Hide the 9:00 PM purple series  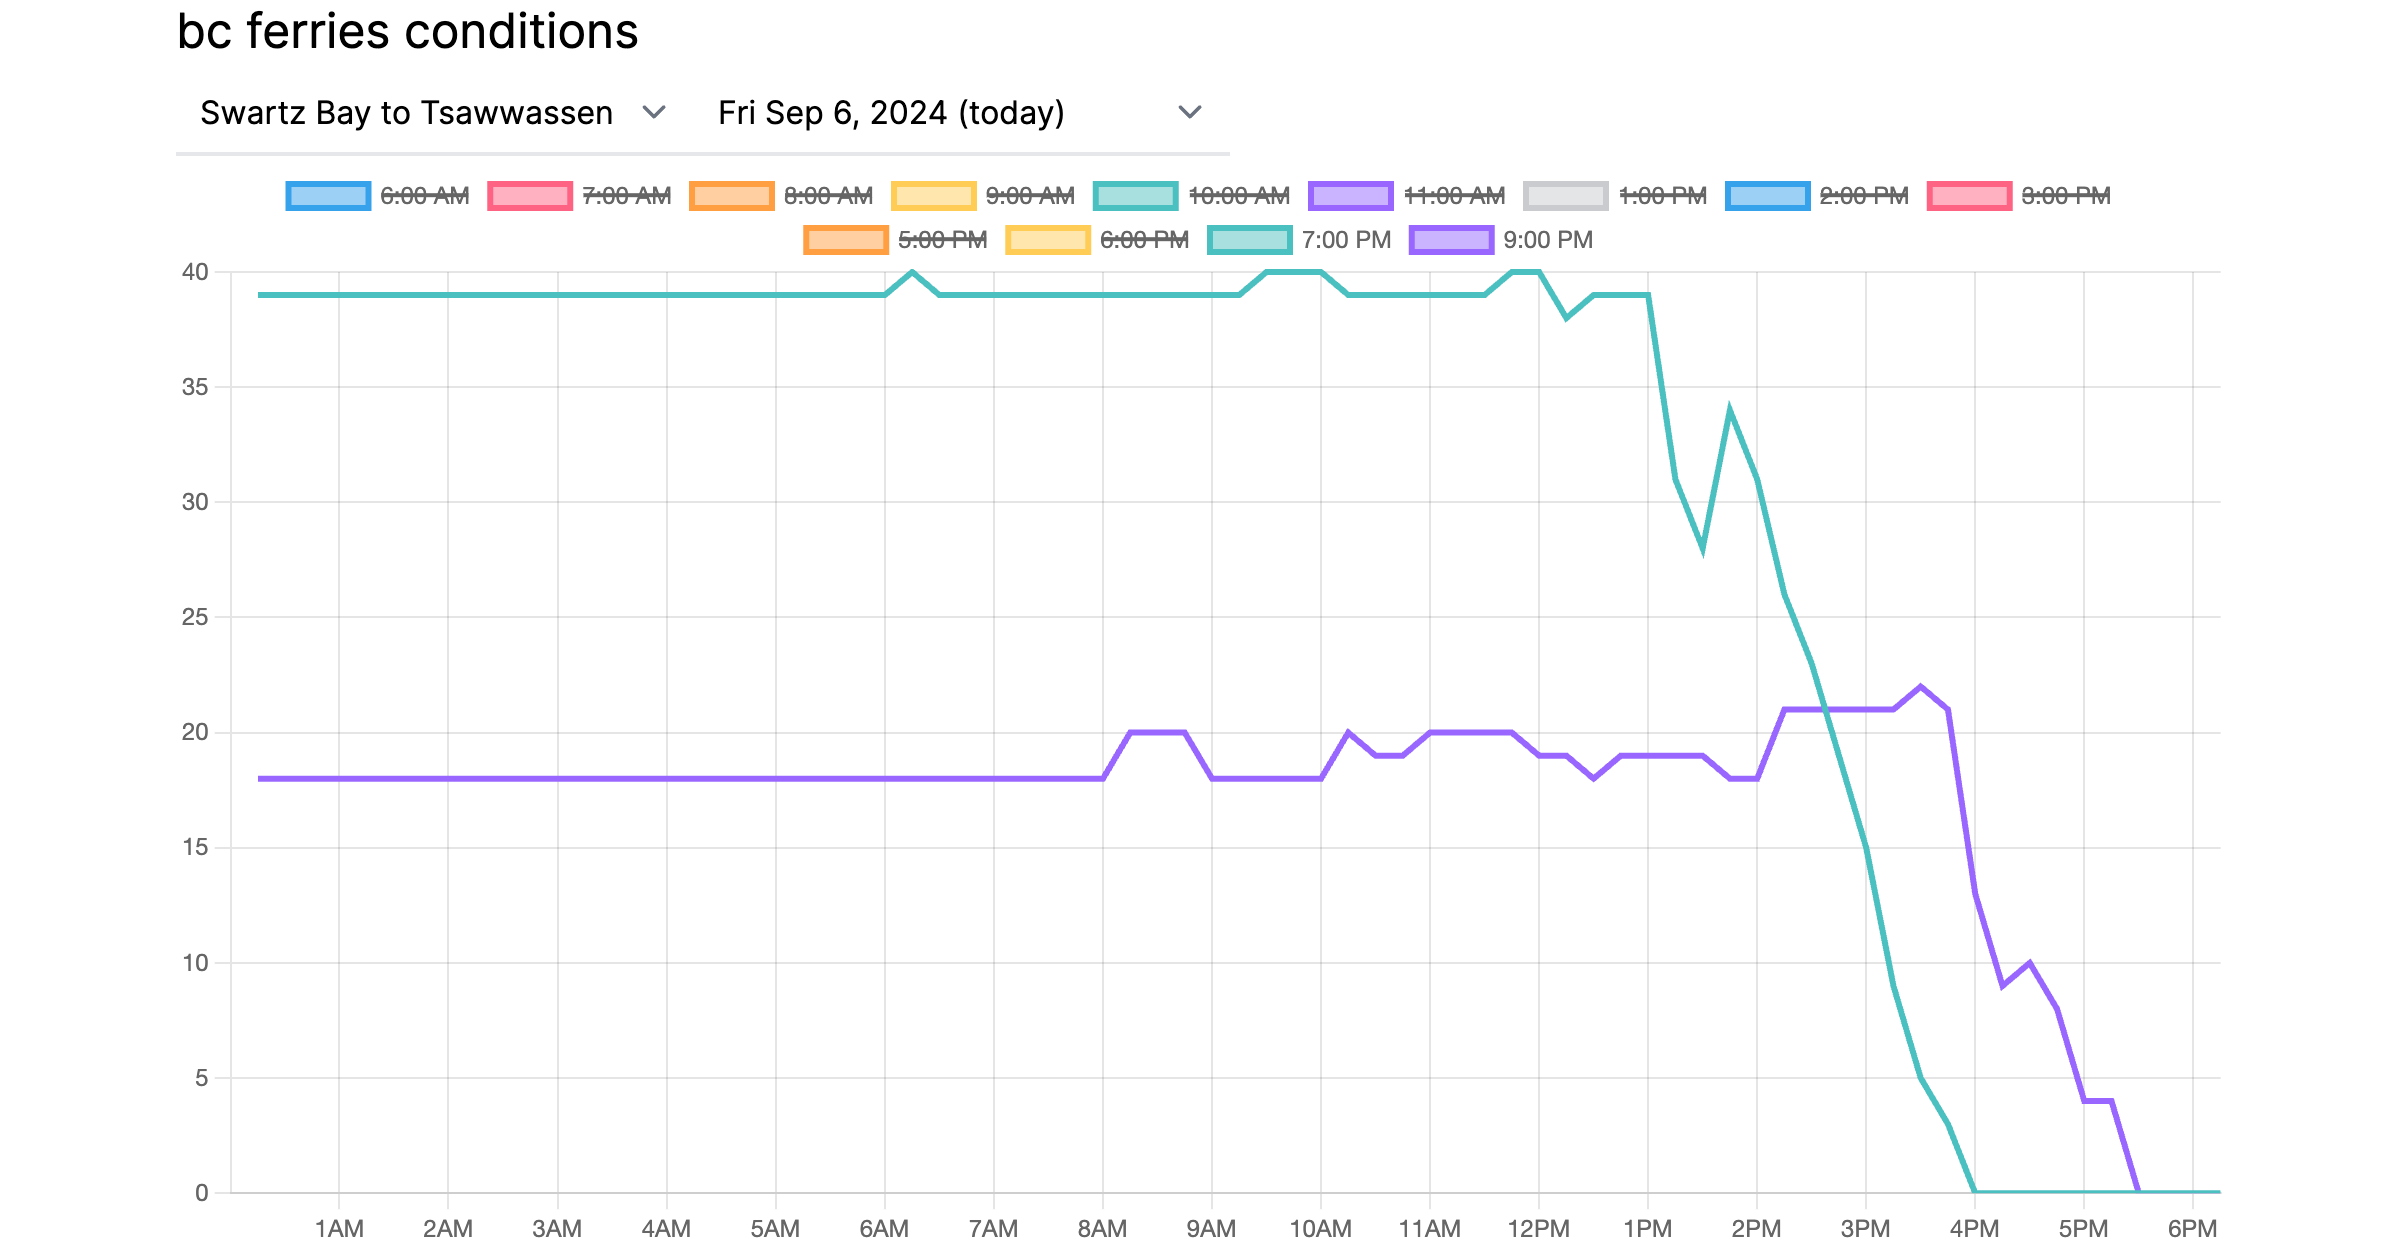(x=1451, y=240)
